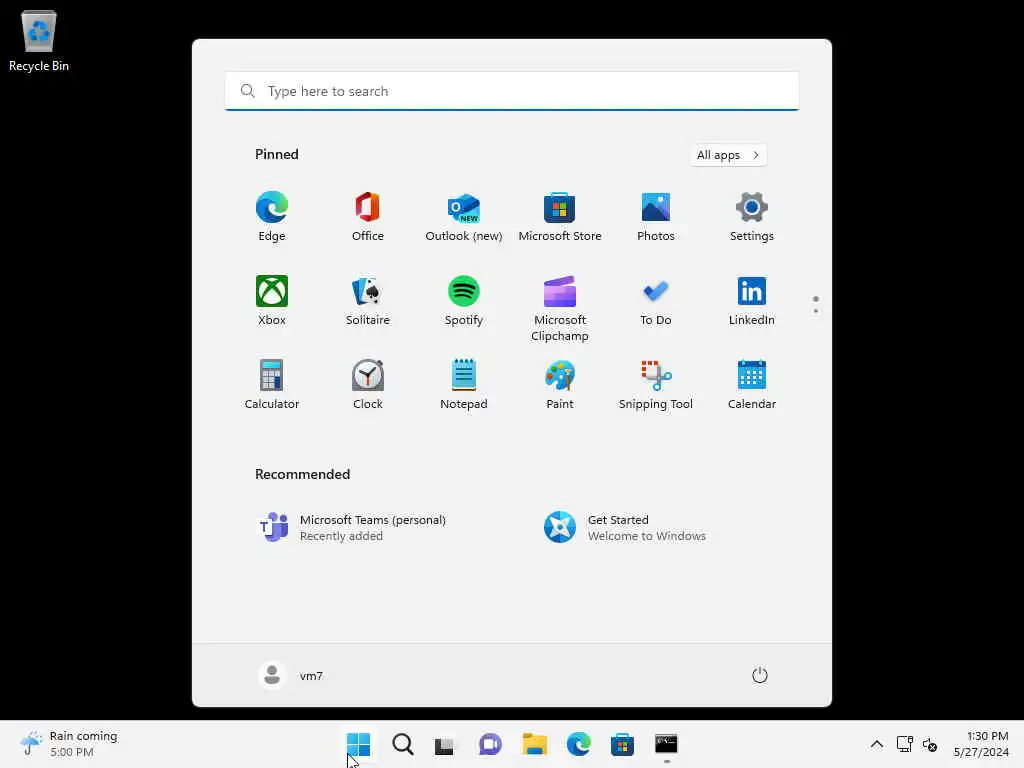
Task: Open Chat icon on taskbar
Action: coord(490,744)
